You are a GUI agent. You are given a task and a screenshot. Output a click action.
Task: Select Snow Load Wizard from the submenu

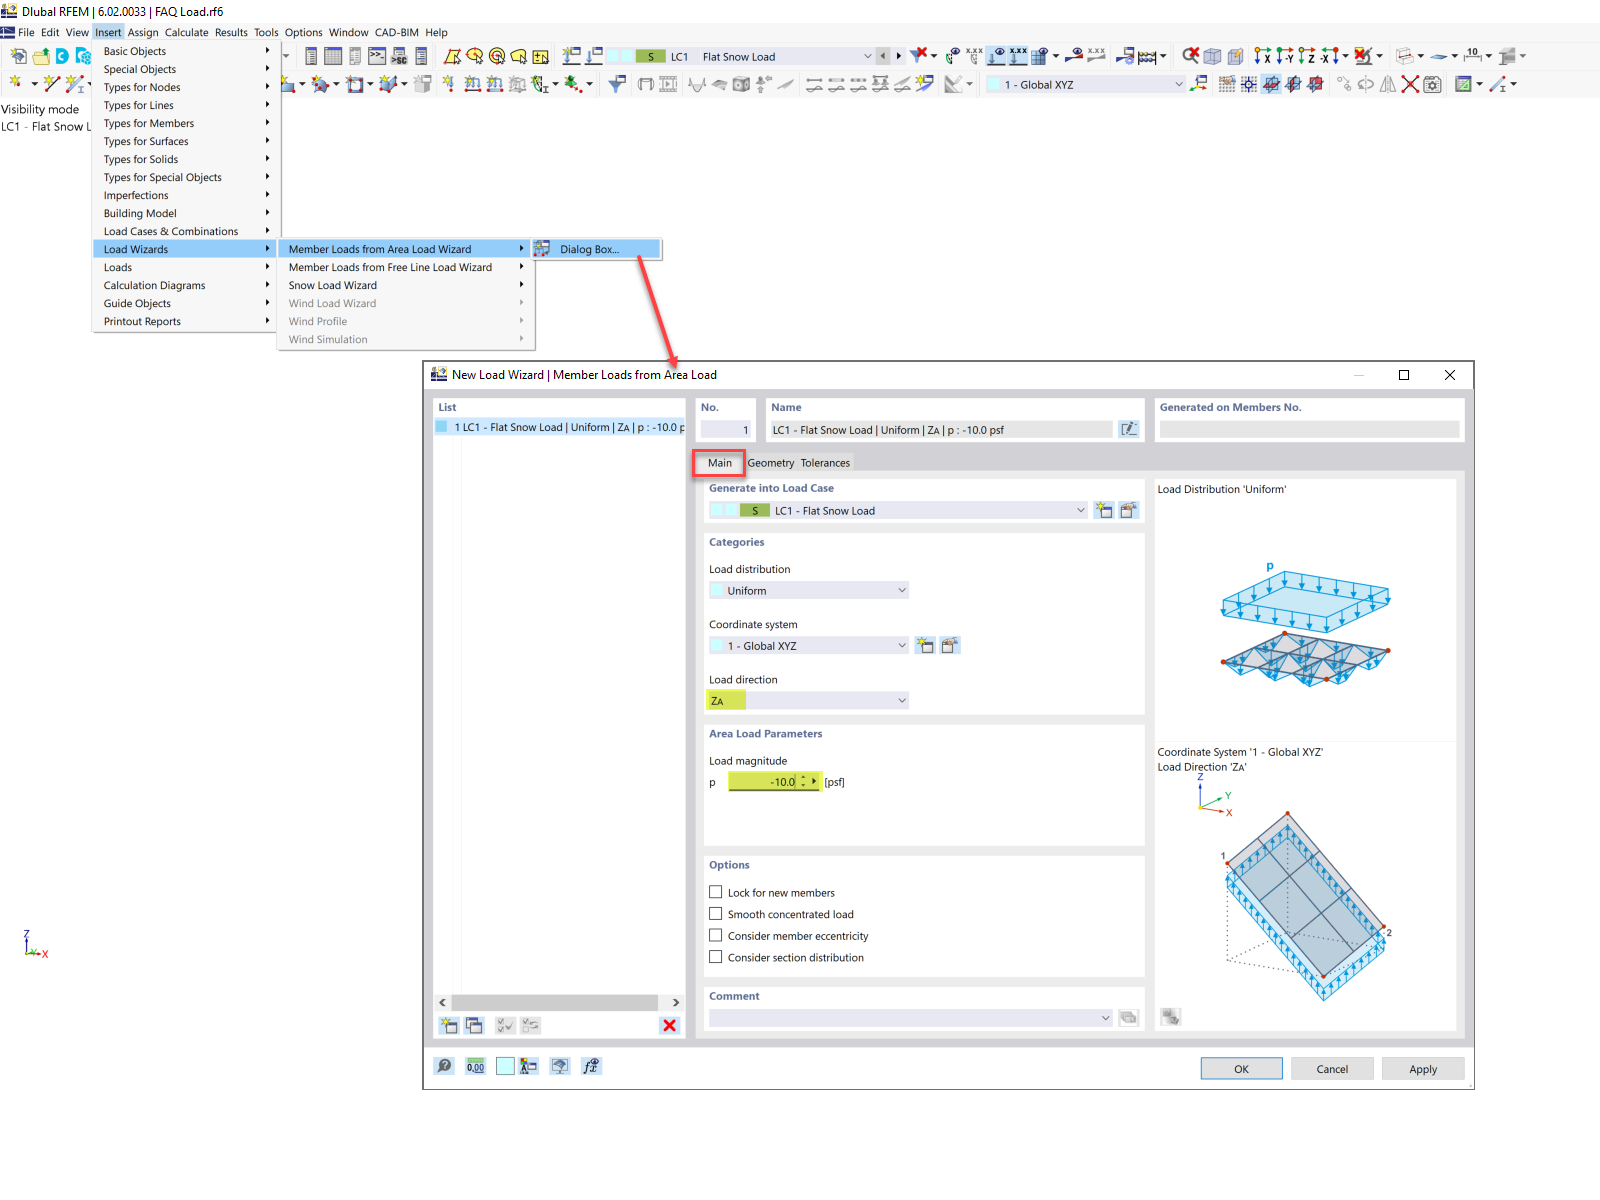[x=332, y=285]
